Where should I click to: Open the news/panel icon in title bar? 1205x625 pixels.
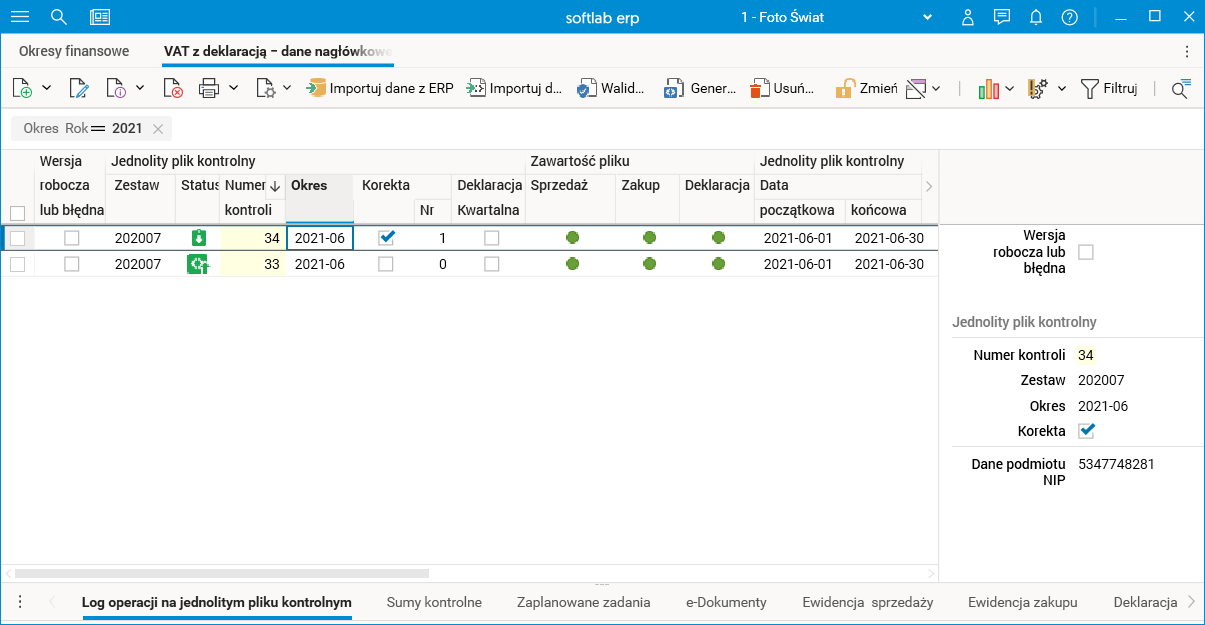coord(100,17)
